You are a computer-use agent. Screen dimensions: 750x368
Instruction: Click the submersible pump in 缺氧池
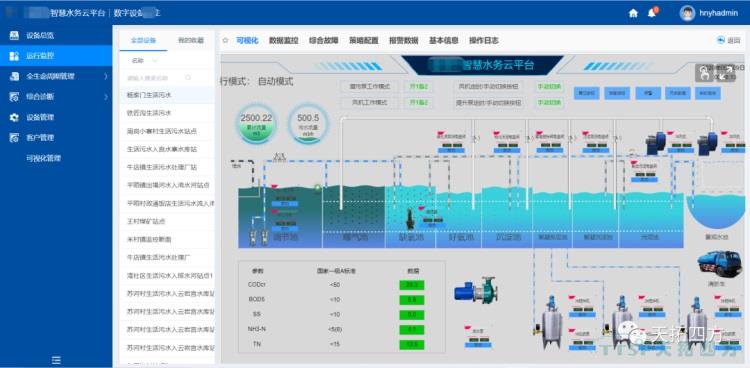(x=410, y=220)
